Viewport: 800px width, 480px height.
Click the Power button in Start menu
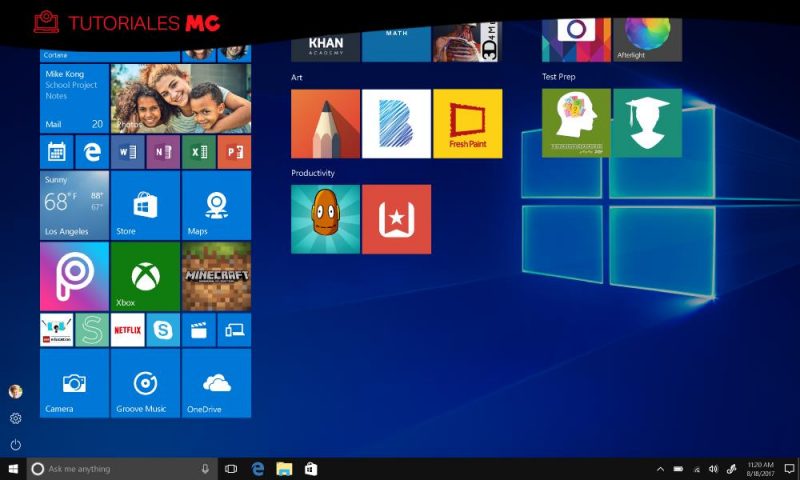(x=15, y=444)
